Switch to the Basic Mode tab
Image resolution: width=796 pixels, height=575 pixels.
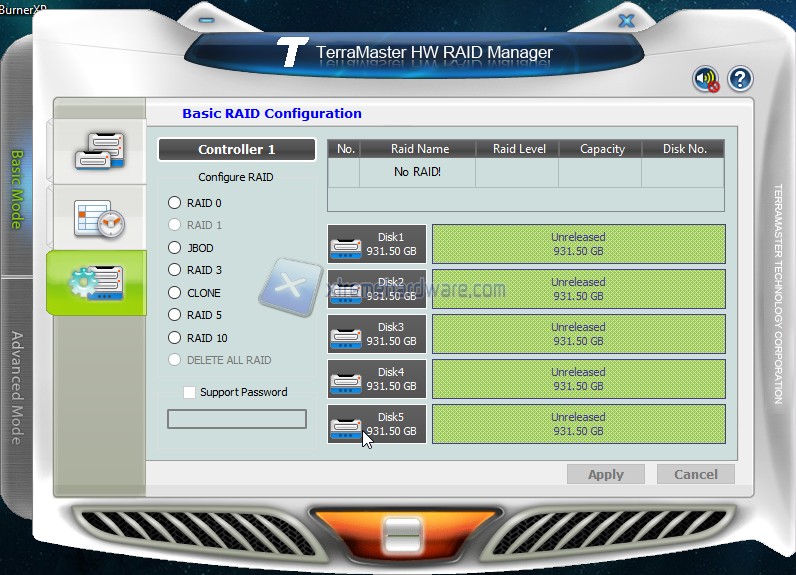pyautogui.click(x=17, y=190)
